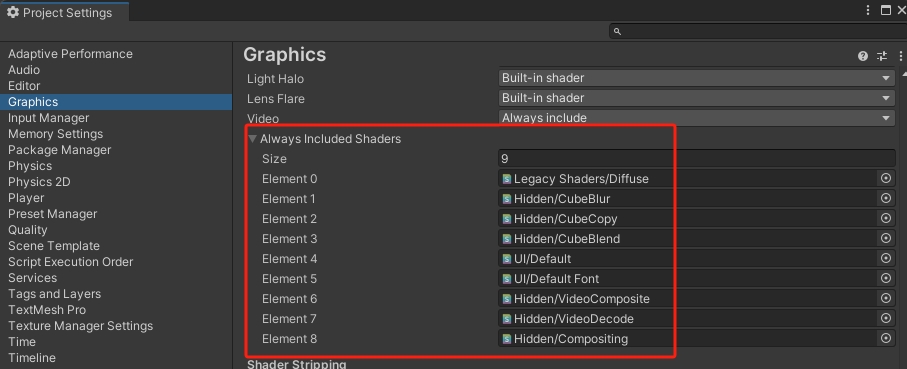Open Timeline settings category
907x369 pixels.
[32, 358]
